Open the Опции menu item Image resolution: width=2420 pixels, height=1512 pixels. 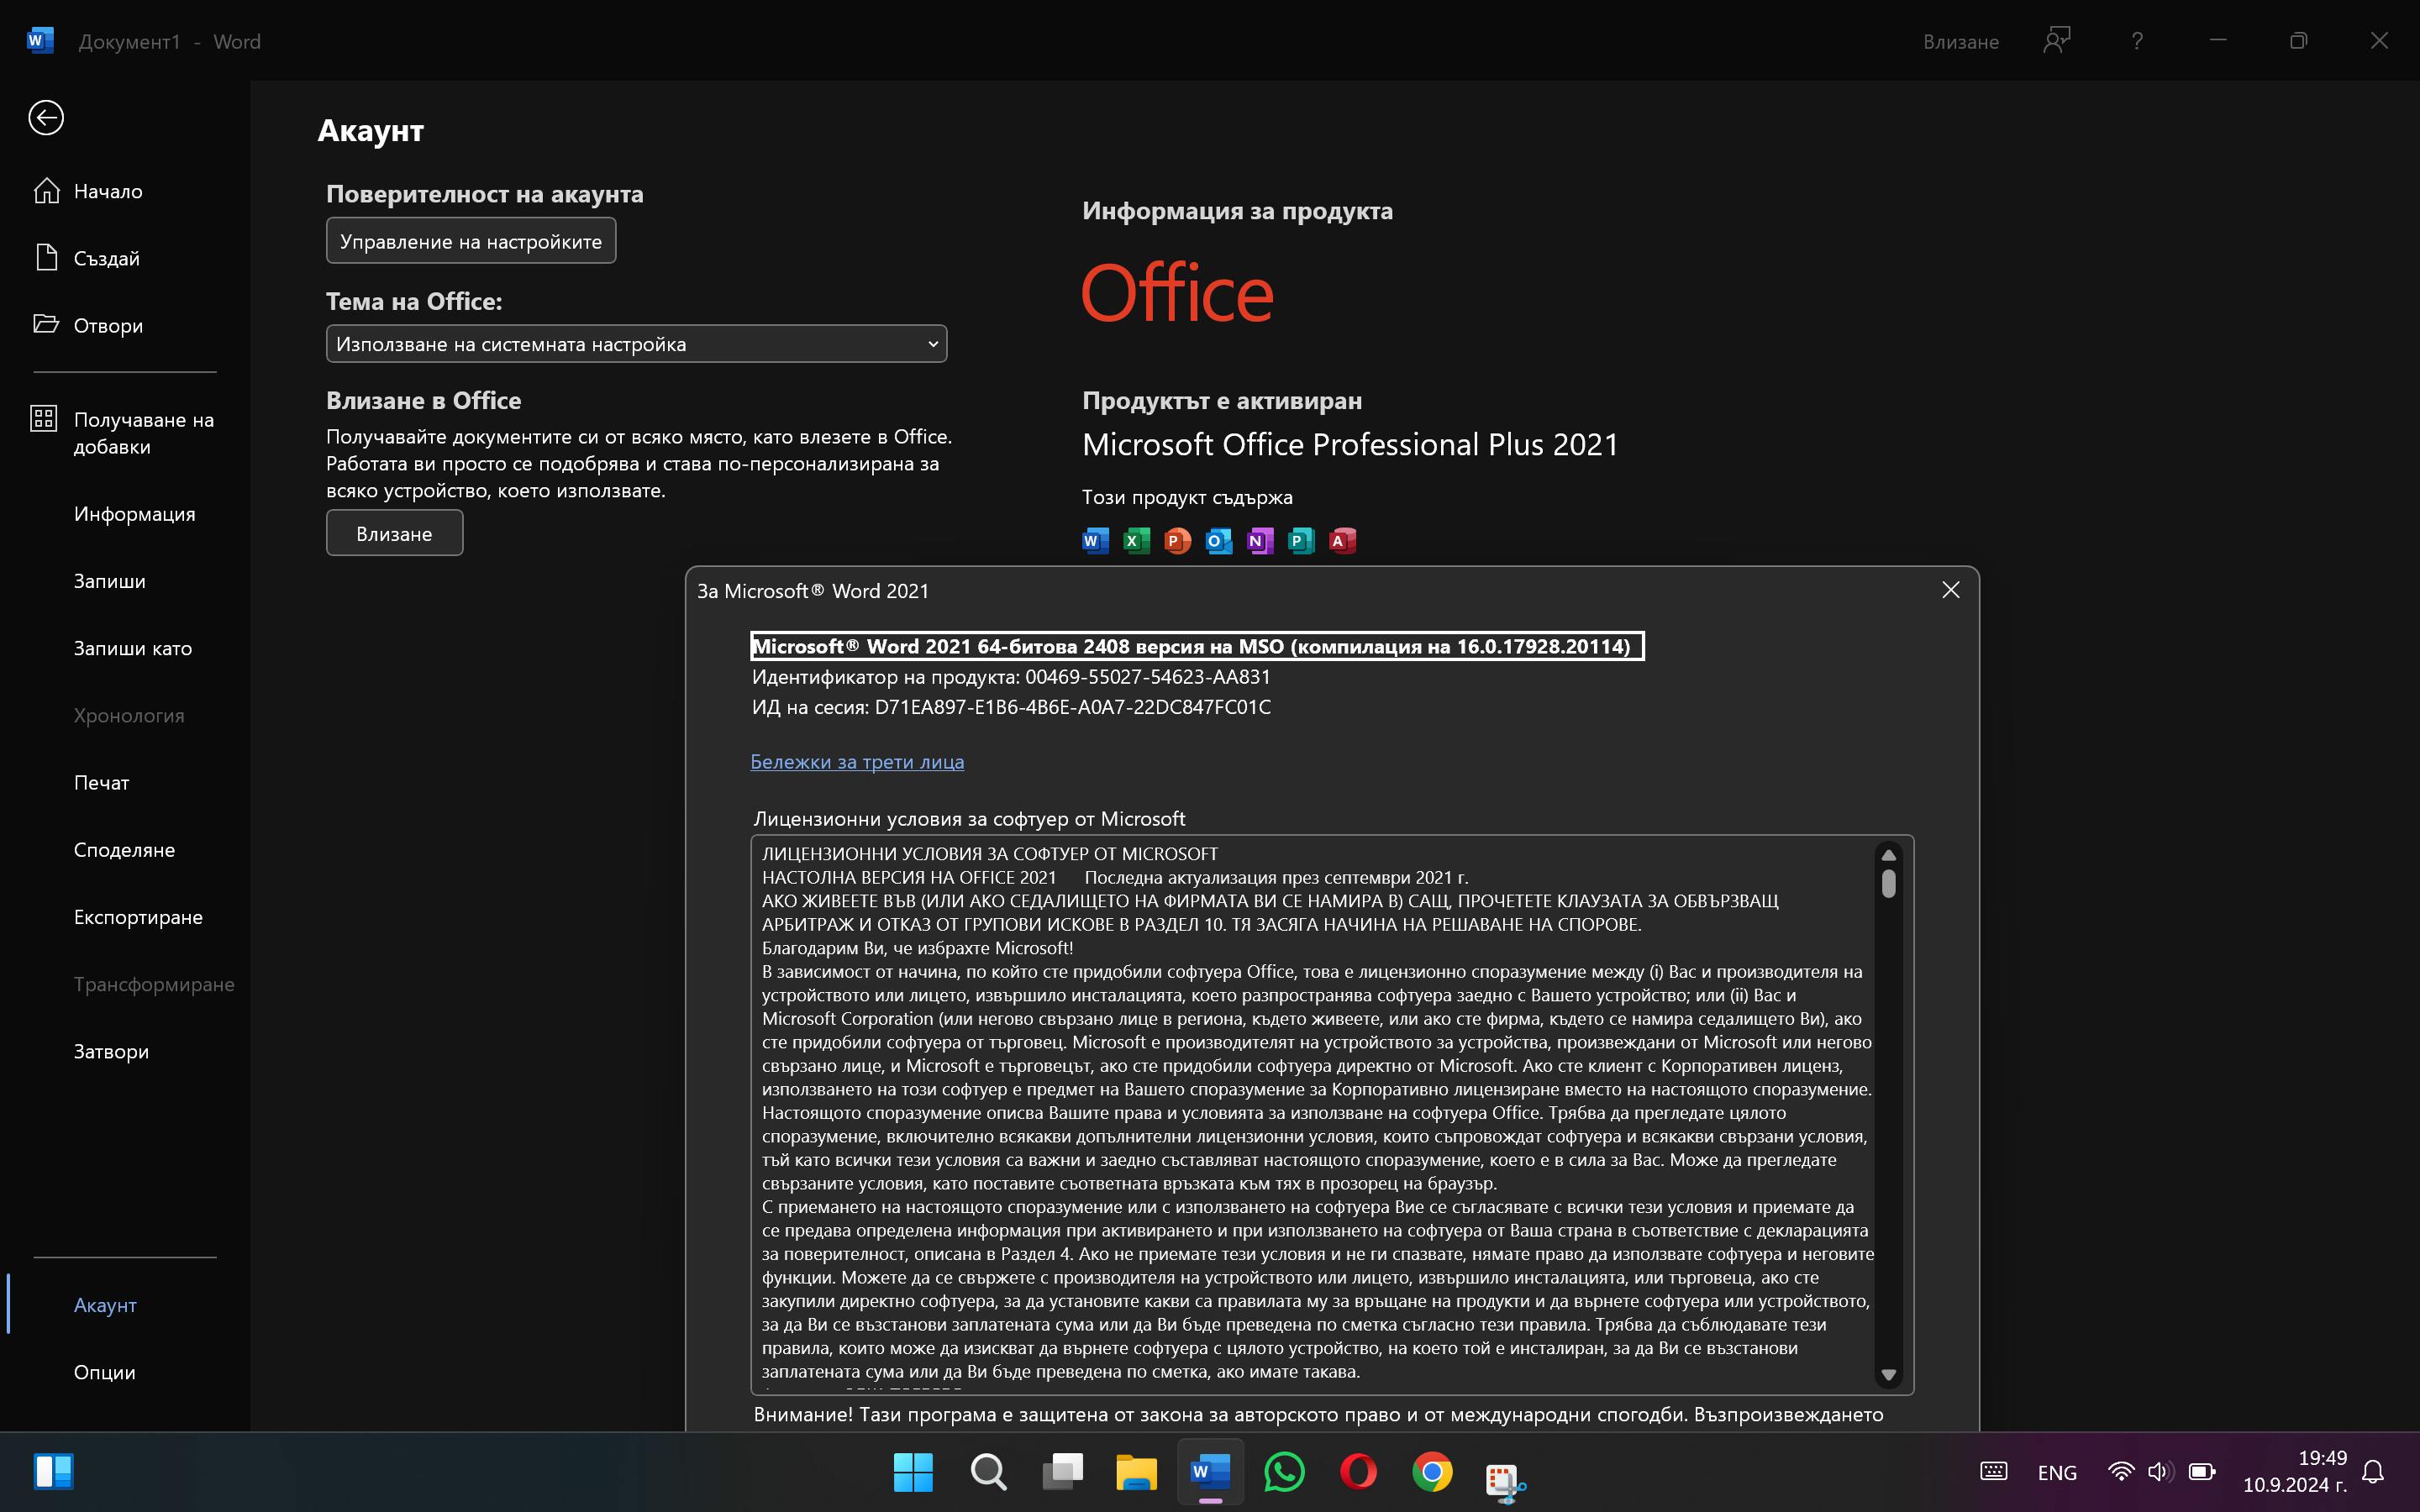(104, 1372)
